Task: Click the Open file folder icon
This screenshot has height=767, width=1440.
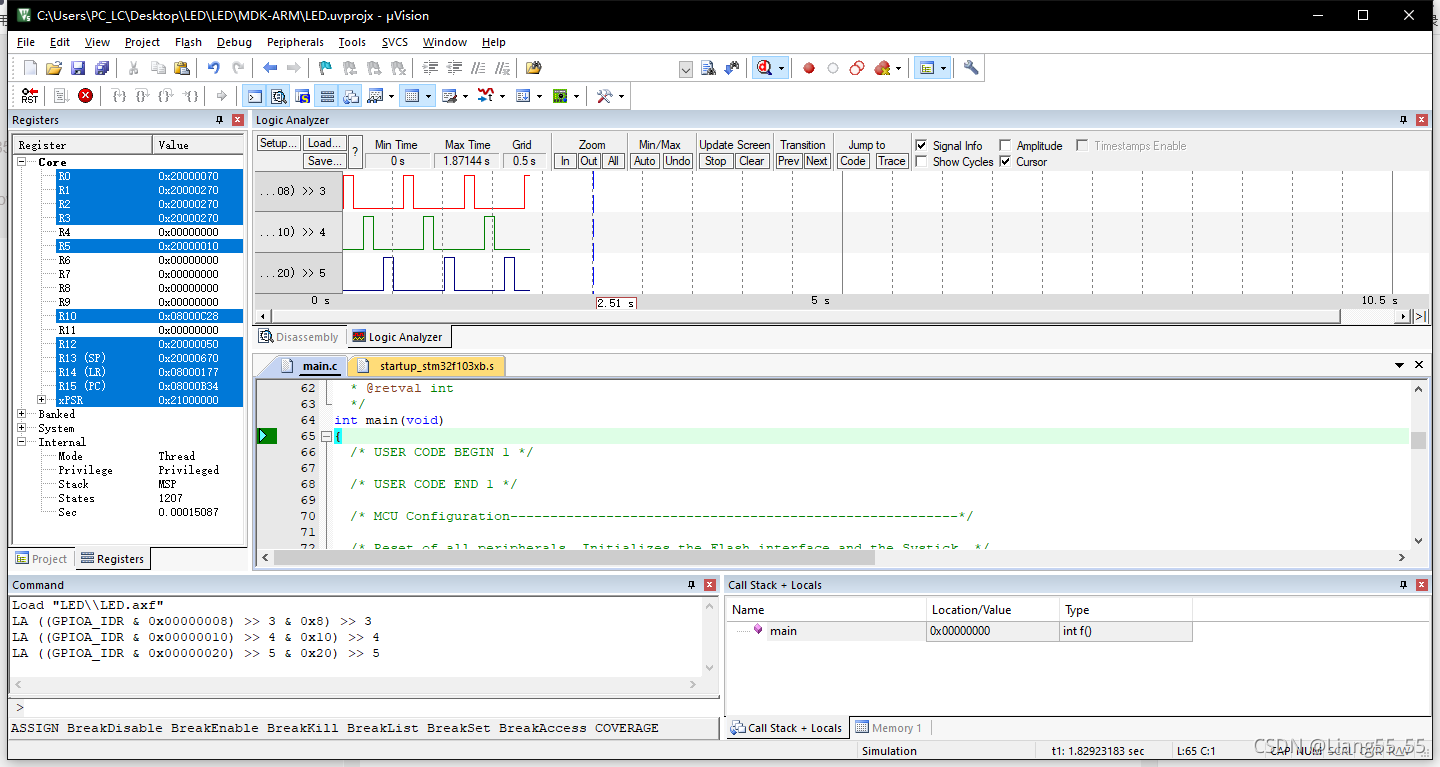Action: 54,68
